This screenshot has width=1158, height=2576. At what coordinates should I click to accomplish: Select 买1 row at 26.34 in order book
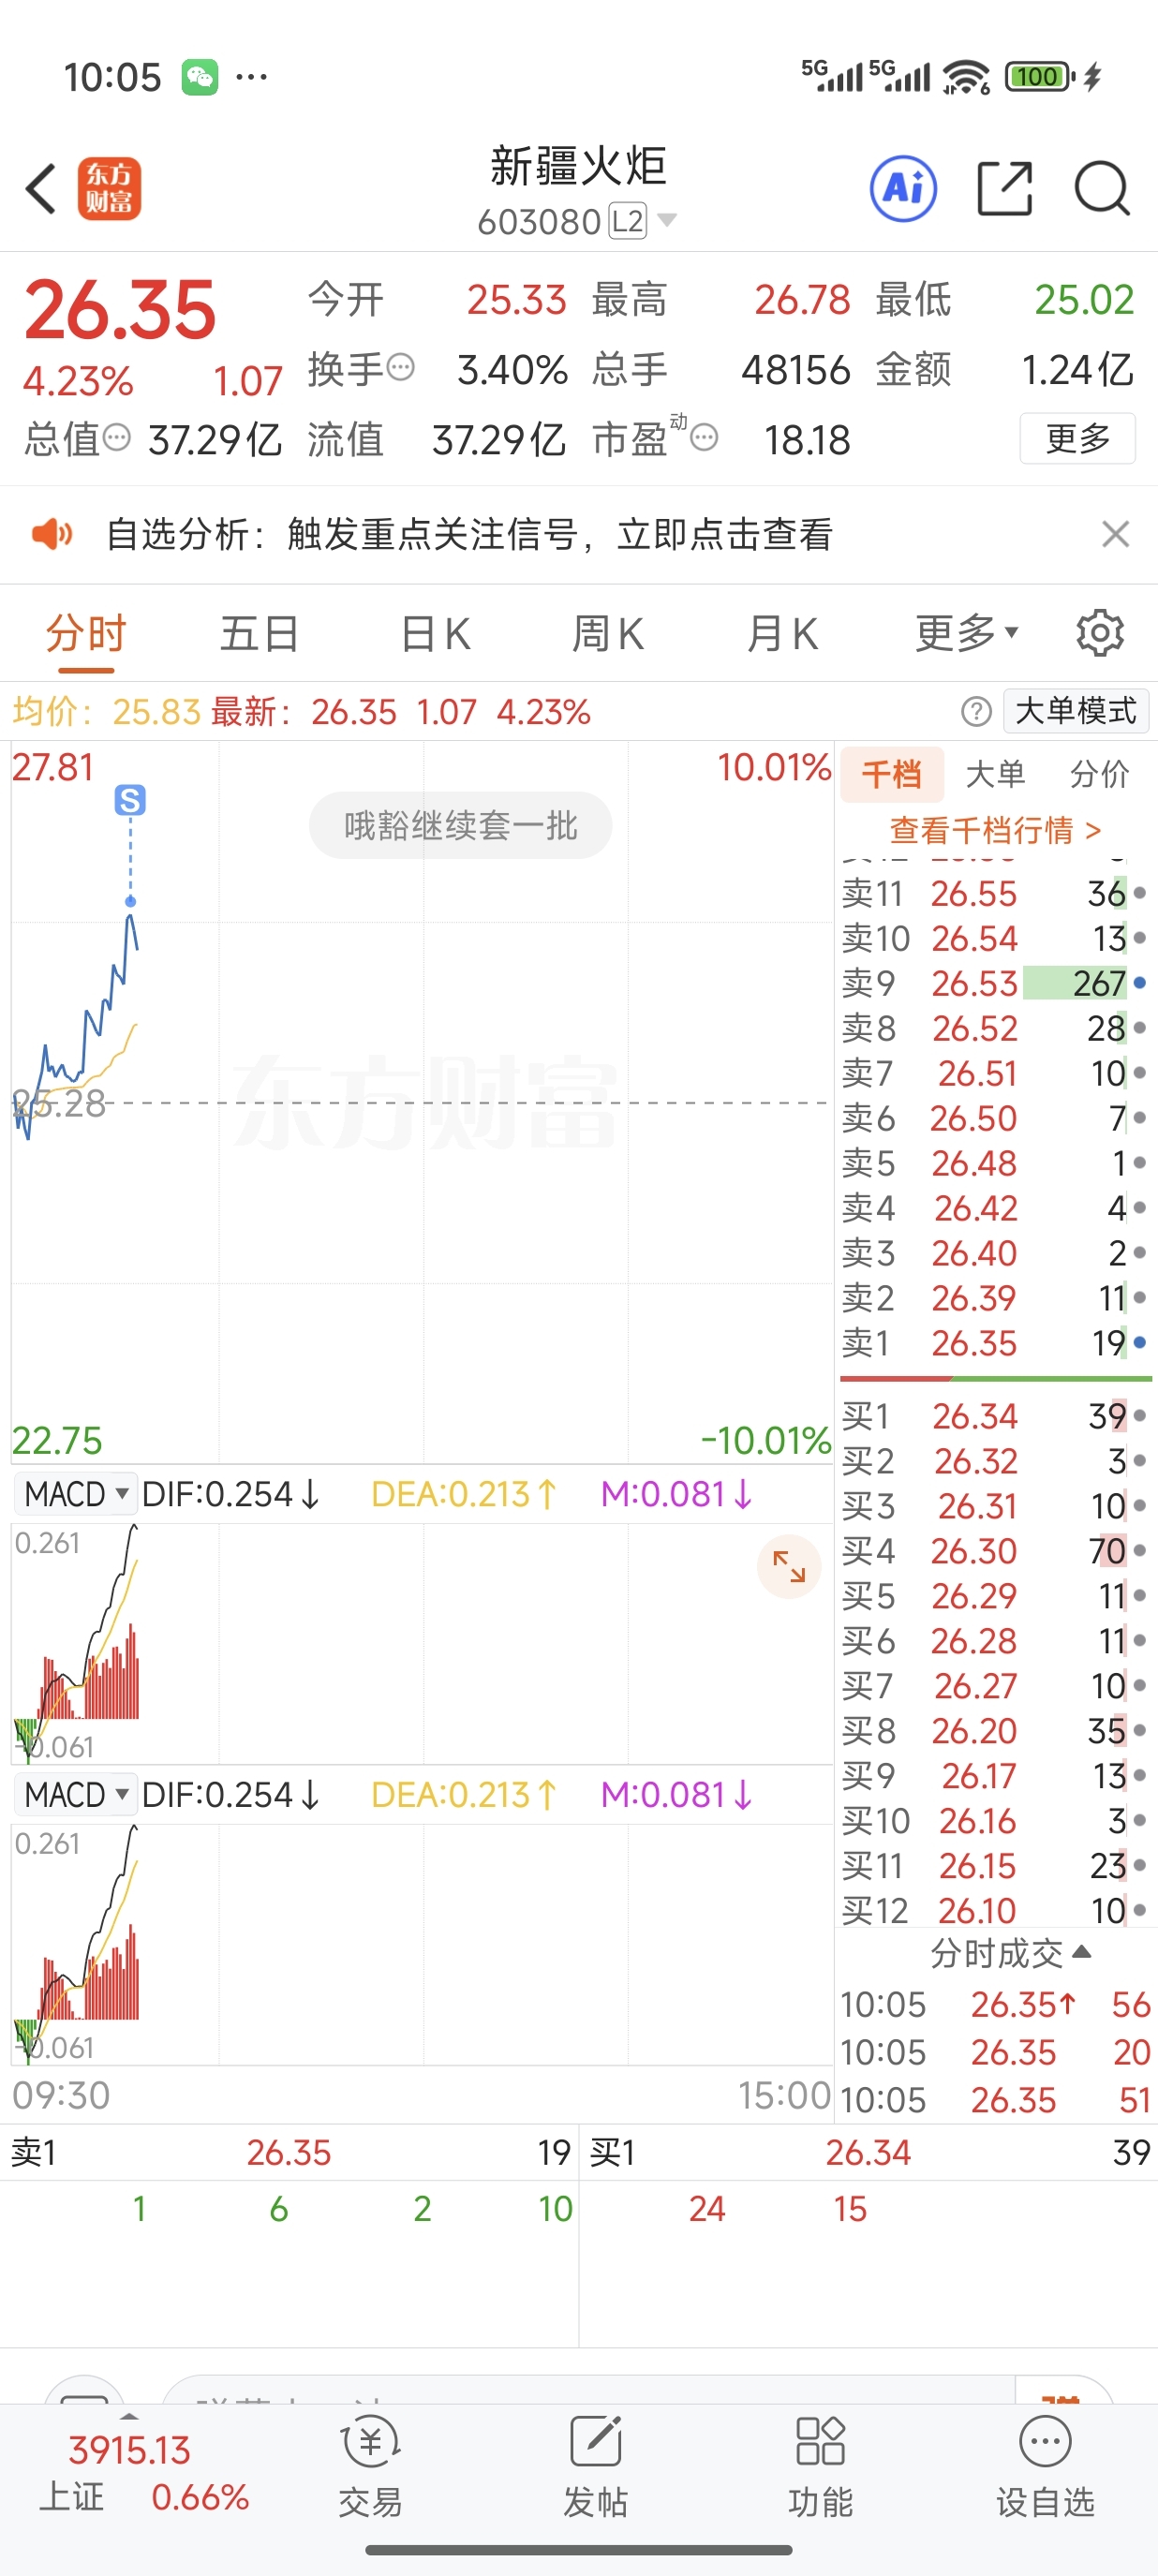click(995, 1416)
